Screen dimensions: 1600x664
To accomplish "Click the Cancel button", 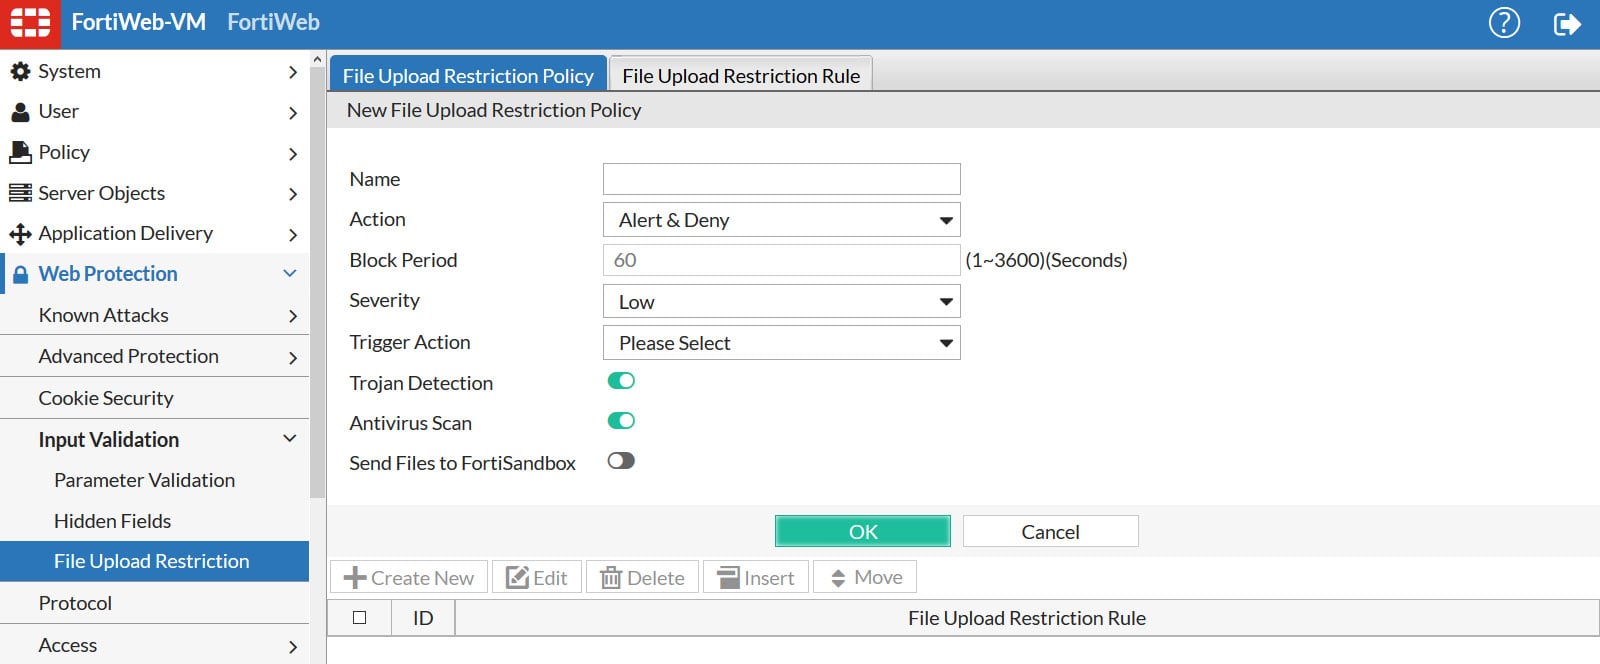I will 1050,531.
